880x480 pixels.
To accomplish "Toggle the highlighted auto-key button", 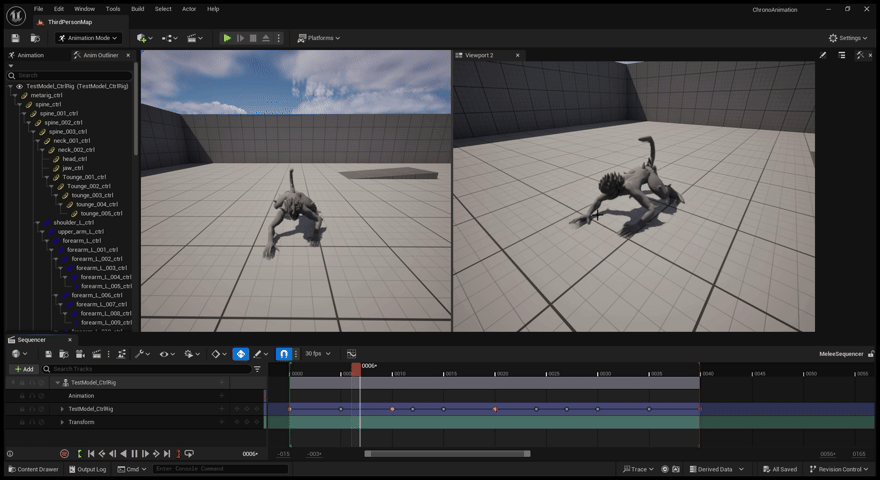I will (x=241, y=354).
